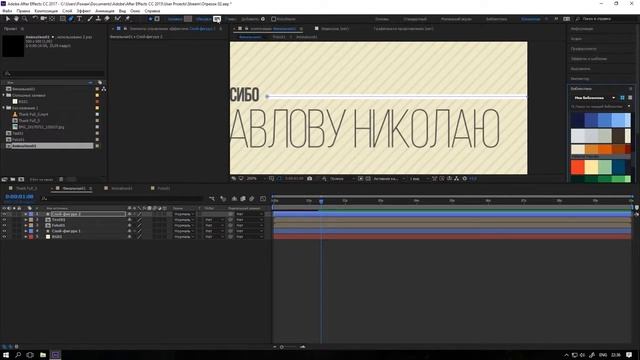
Task: Click the Fill color swatch in toolbar
Action: (x=188, y=19)
